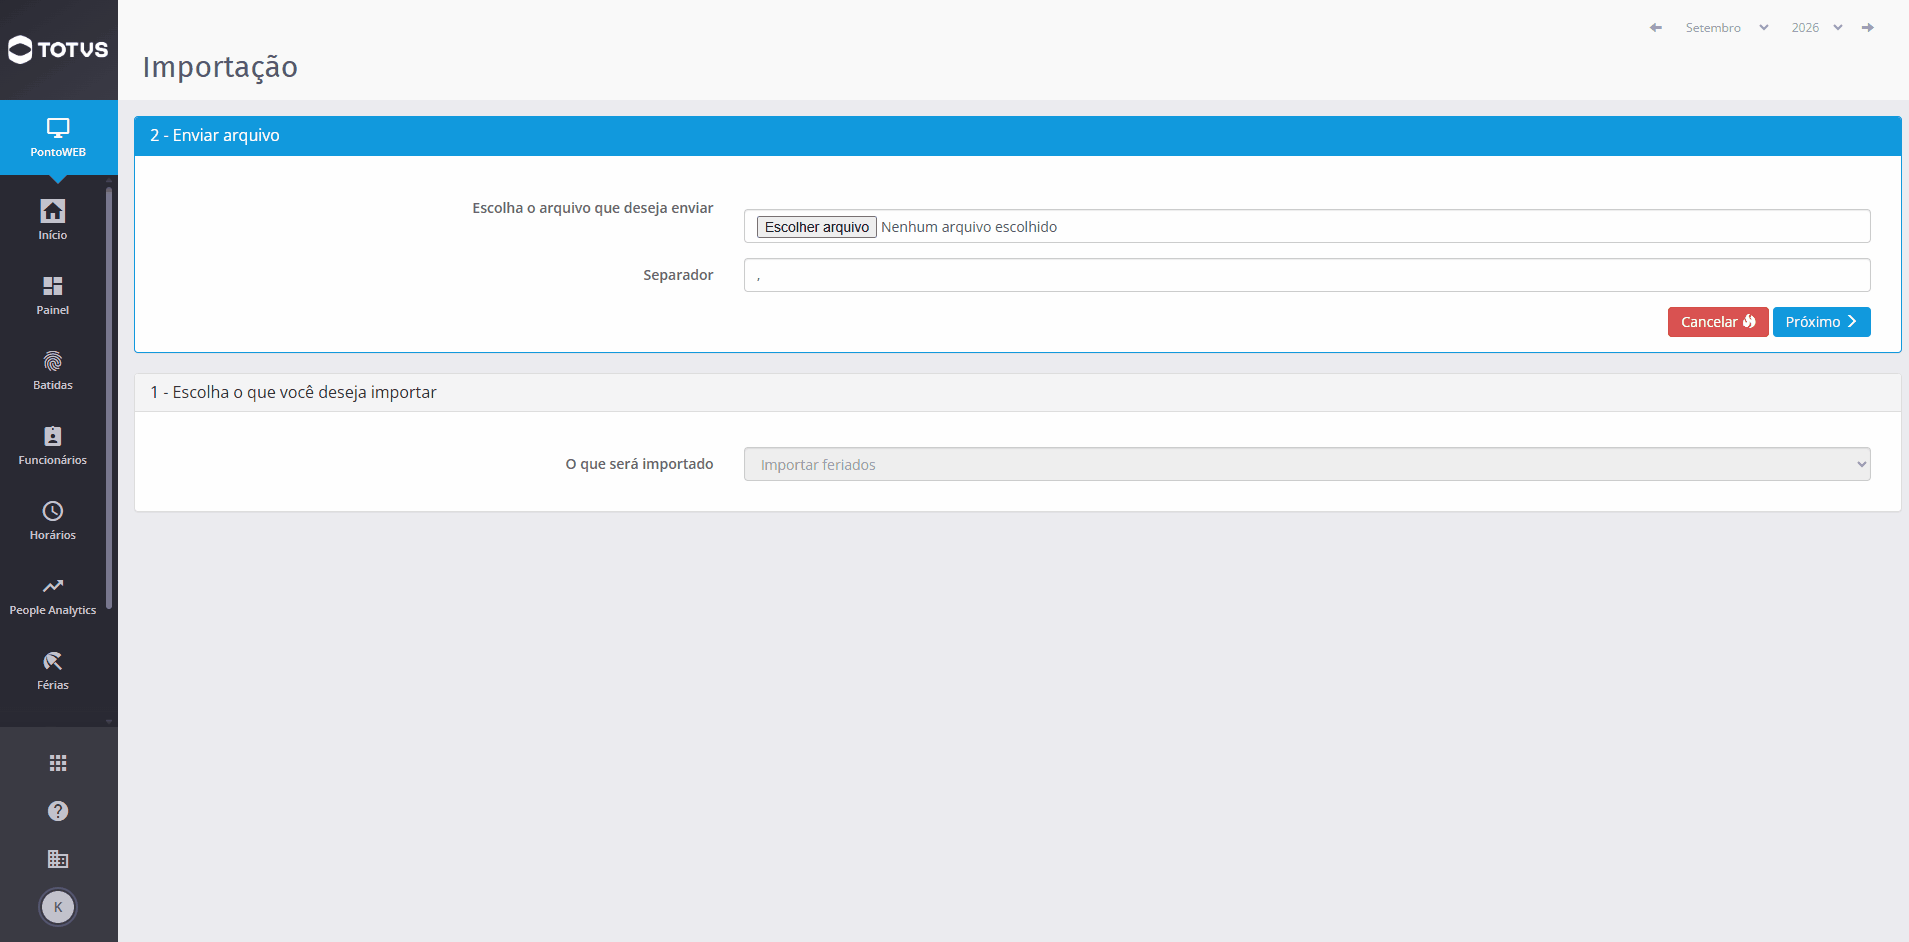Open Batidas fingerprint section
The width and height of the screenshot is (1909, 942).
(53, 370)
